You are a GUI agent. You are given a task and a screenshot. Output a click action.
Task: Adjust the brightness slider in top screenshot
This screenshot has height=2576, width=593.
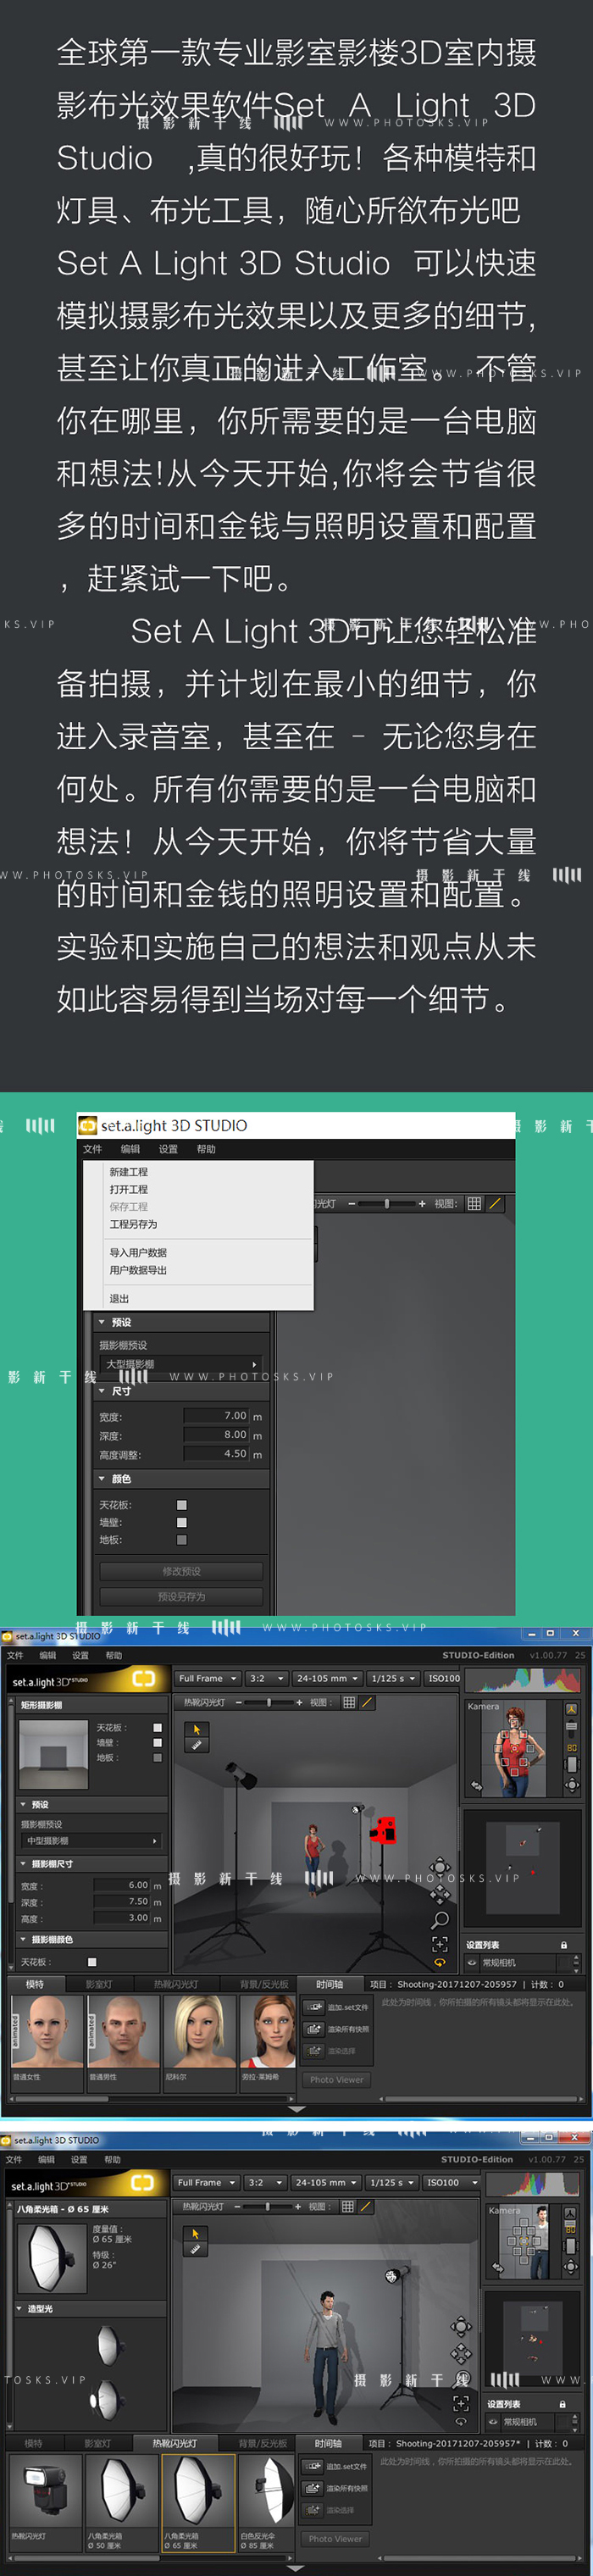pyautogui.click(x=387, y=1204)
